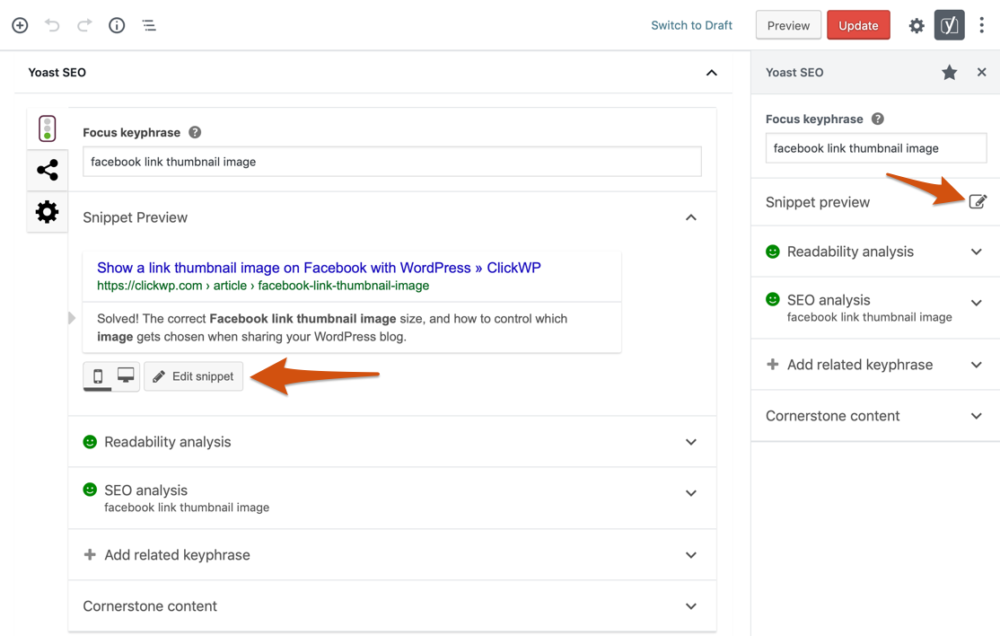Expand sidebar Readability analysis section

click(x=976, y=251)
